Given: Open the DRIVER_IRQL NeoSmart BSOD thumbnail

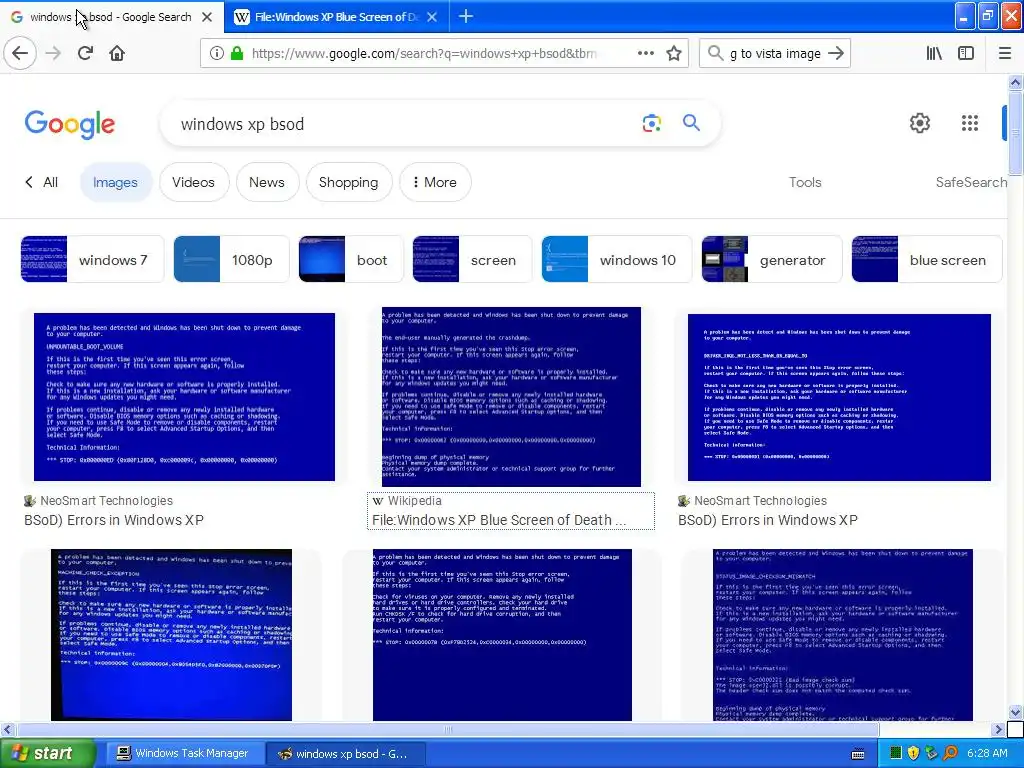Looking at the screenshot, I should [x=839, y=397].
